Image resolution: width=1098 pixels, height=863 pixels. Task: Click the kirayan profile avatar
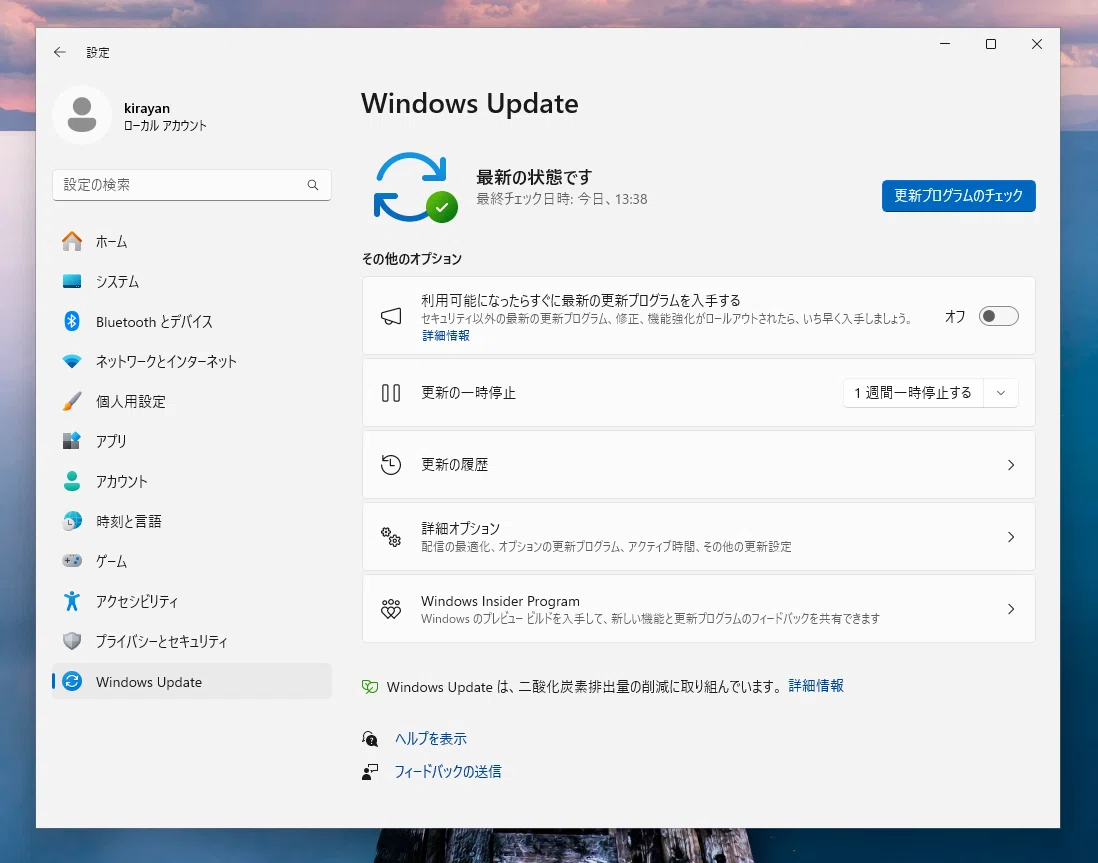[x=82, y=115]
